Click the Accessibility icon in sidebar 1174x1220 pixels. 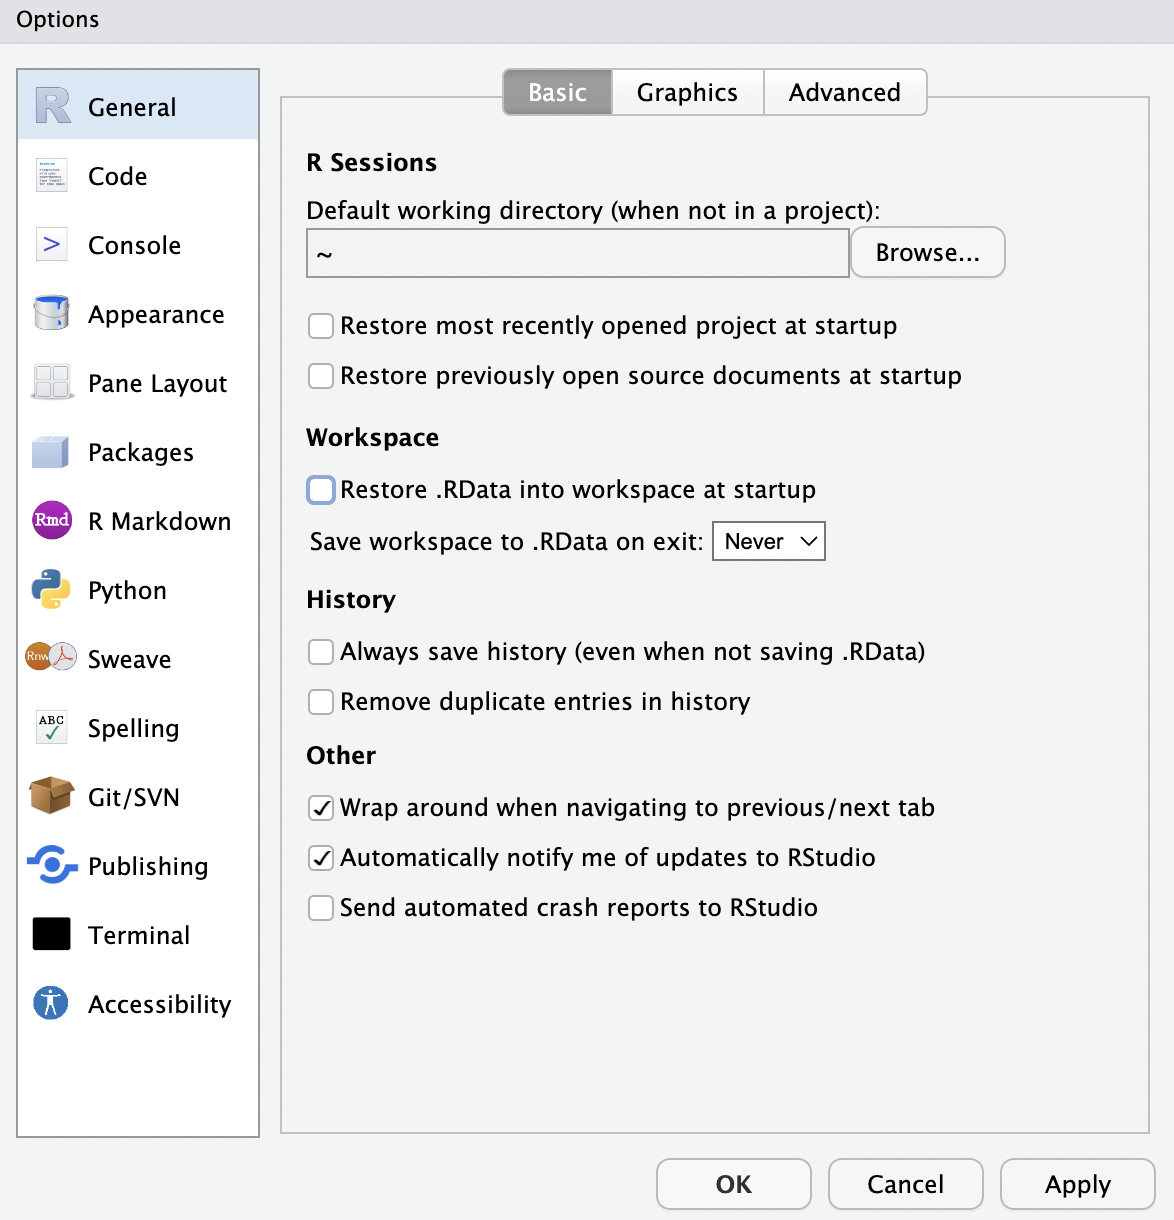tap(51, 1003)
